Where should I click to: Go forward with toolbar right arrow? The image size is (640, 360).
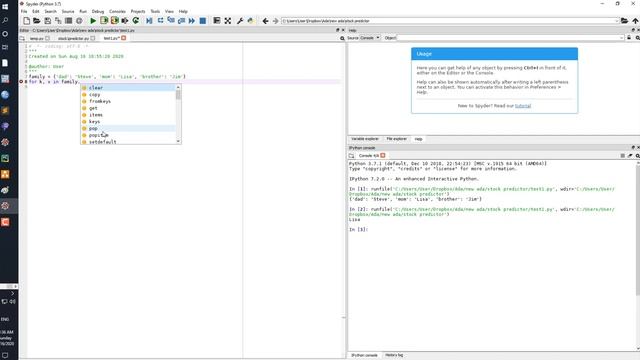(276, 21)
